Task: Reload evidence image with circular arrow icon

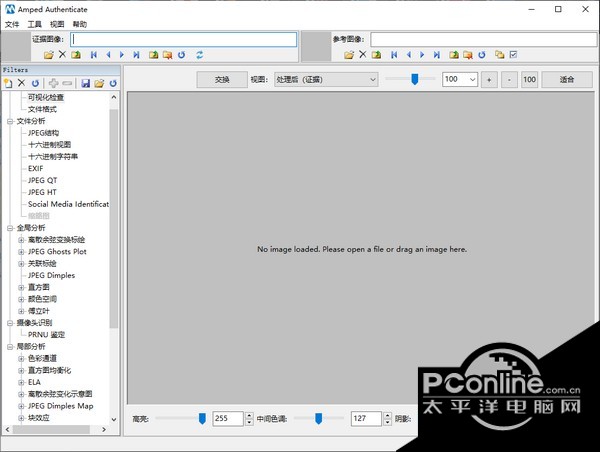Action: pyautogui.click(x=181, y=55)
